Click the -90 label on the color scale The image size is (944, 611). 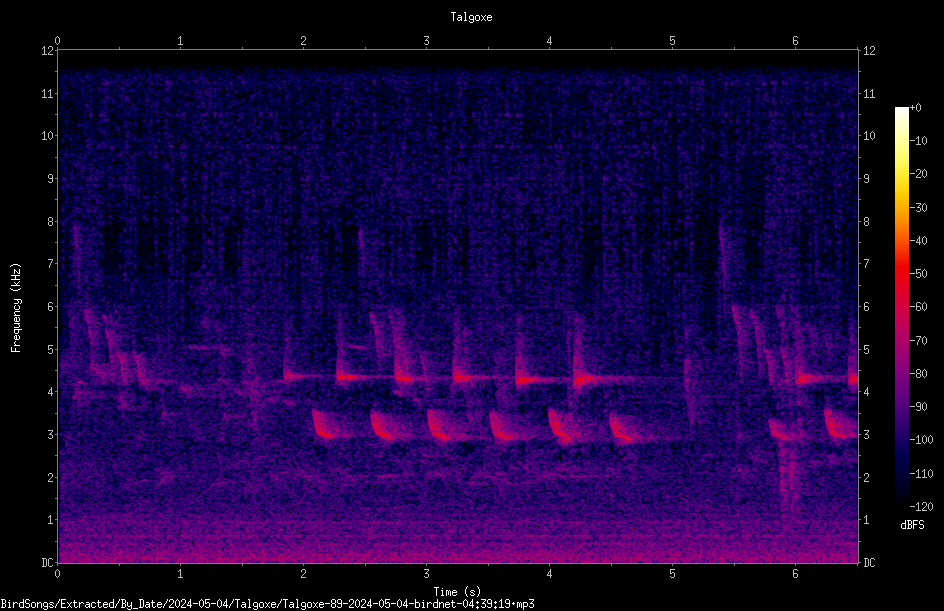(919, 406)
